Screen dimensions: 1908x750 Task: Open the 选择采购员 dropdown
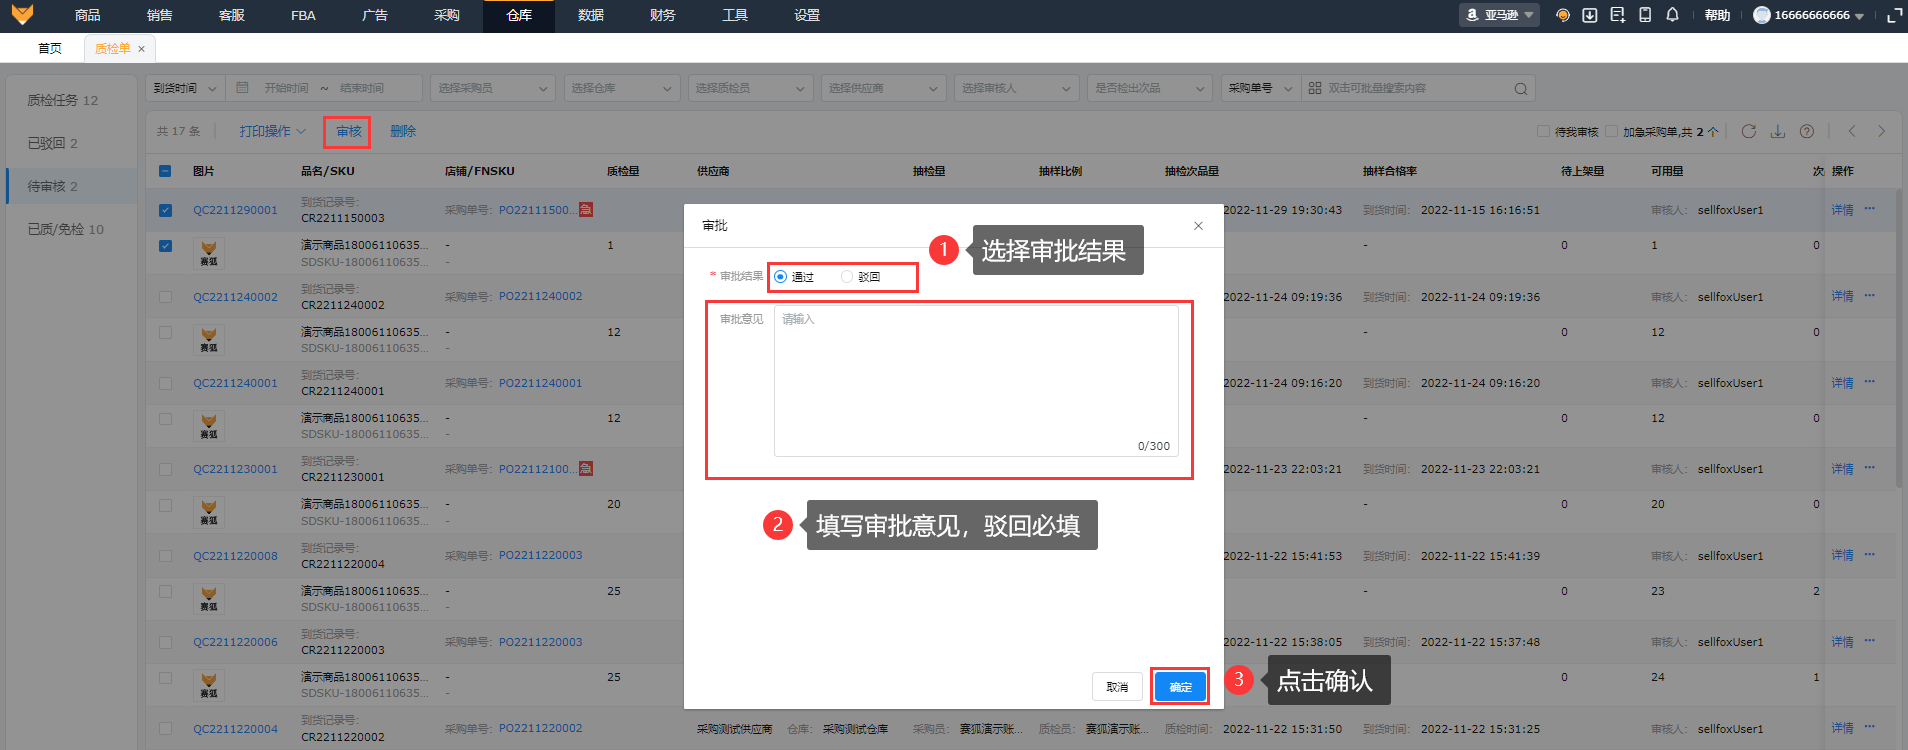tap(492, 88)
